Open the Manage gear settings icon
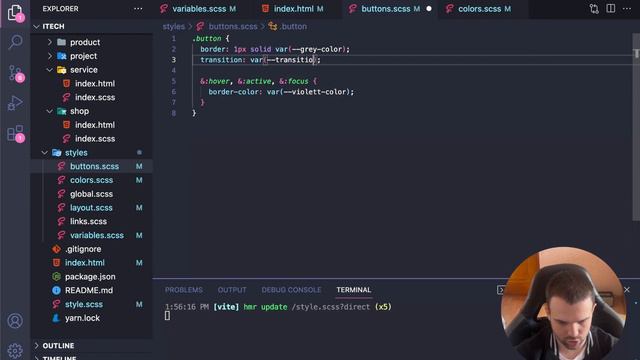The height and width of the screenshot is (360, 640). point(15,351)
